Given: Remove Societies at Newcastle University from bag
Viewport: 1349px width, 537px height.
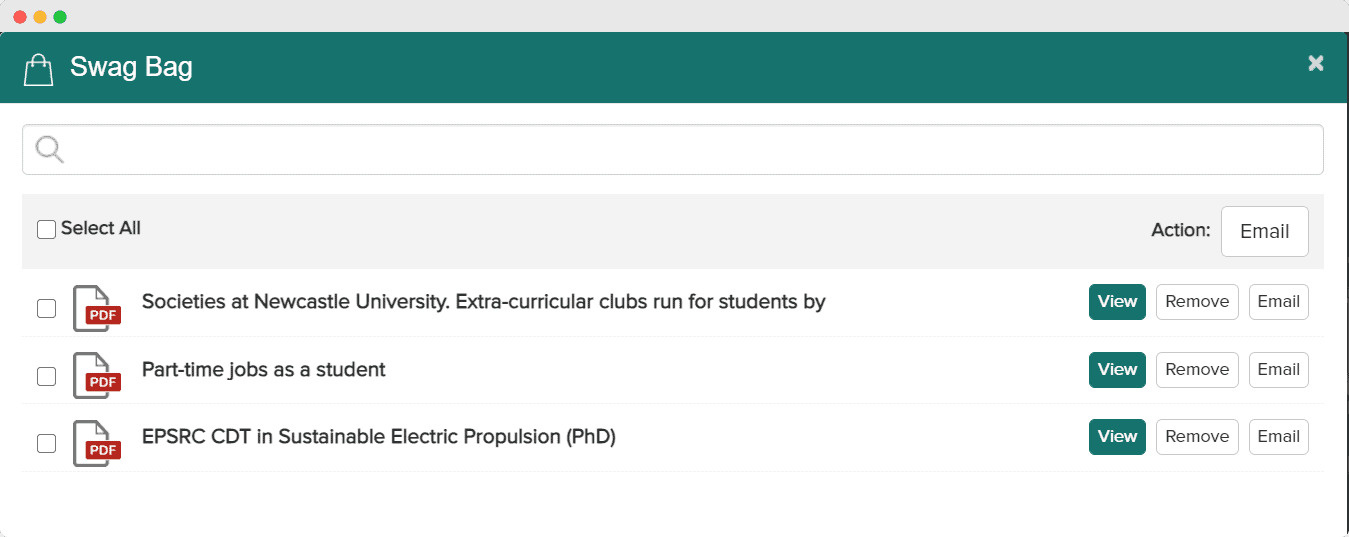Looking at the screenshot, I should 1197,302.
